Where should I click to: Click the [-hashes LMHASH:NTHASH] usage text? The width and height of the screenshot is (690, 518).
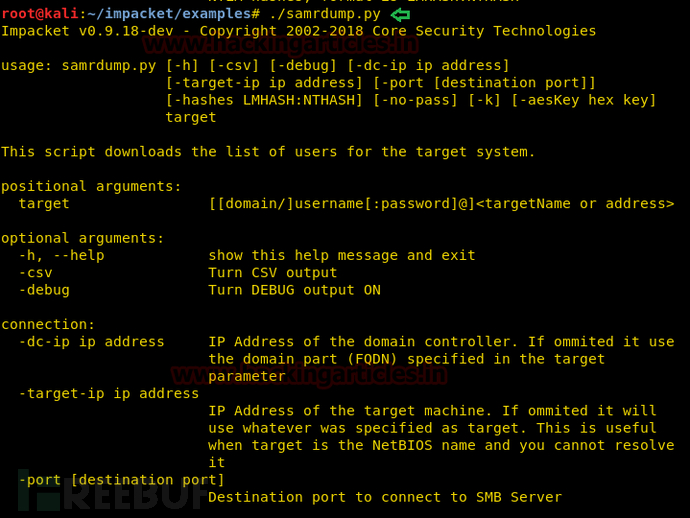[264, 100]
